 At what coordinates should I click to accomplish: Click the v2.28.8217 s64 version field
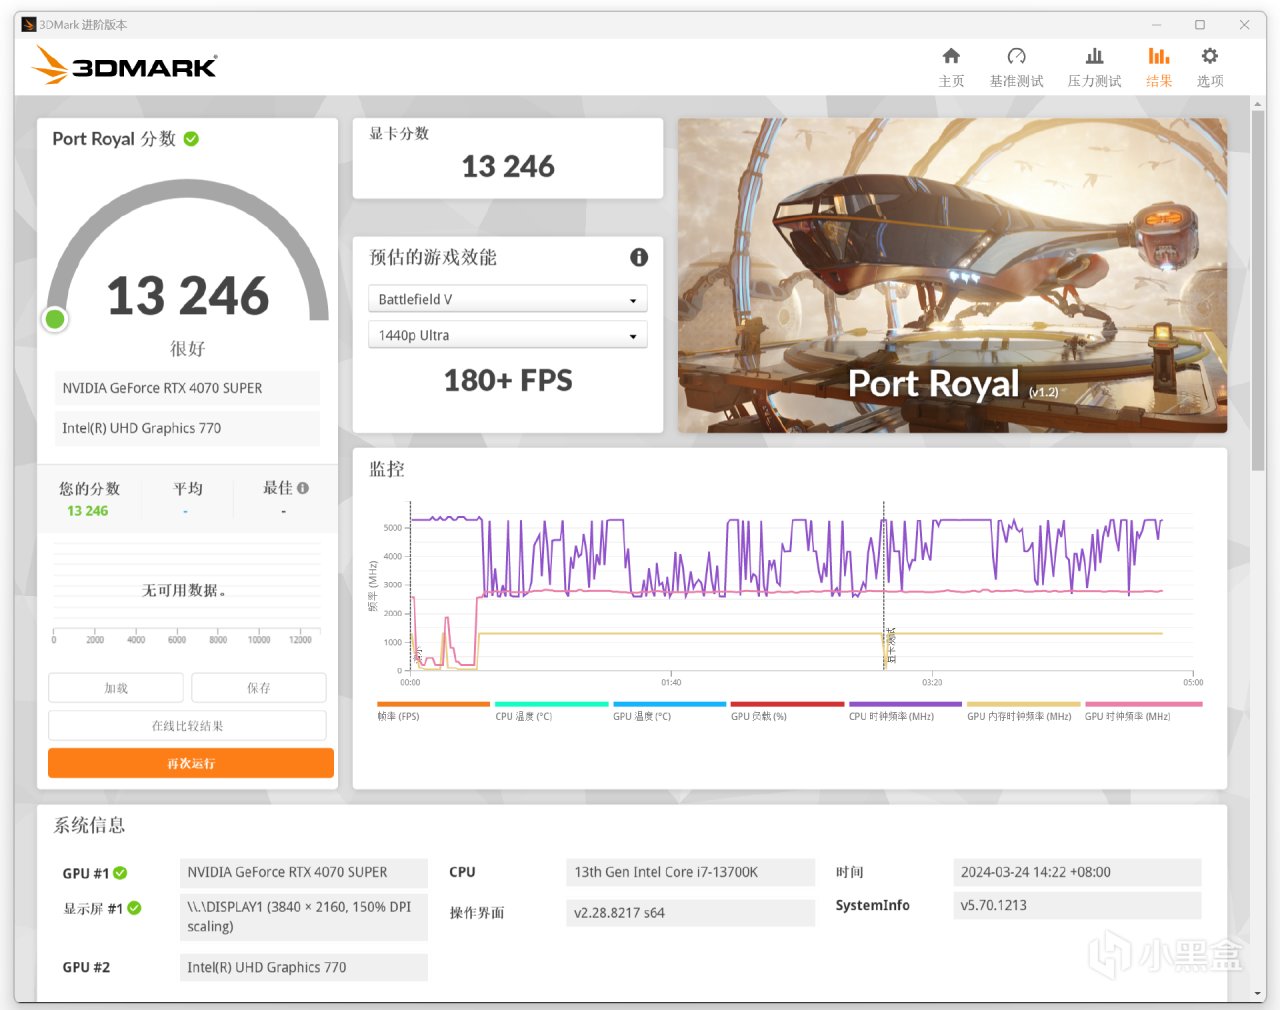coord(690,912)
